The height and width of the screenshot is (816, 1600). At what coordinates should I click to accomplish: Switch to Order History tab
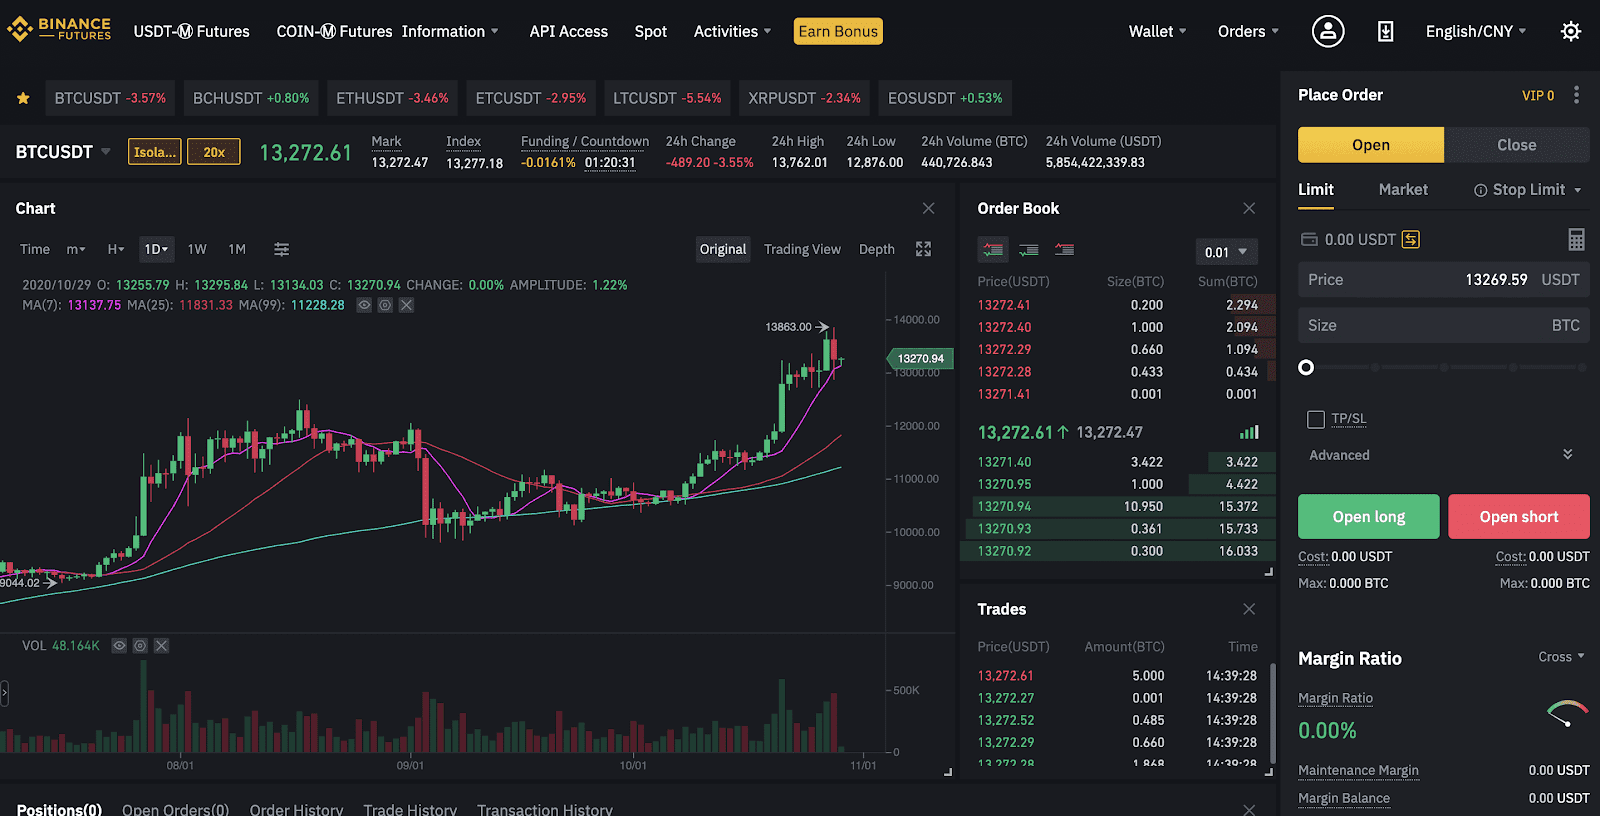pyautogui.click(x=297, y=809)
